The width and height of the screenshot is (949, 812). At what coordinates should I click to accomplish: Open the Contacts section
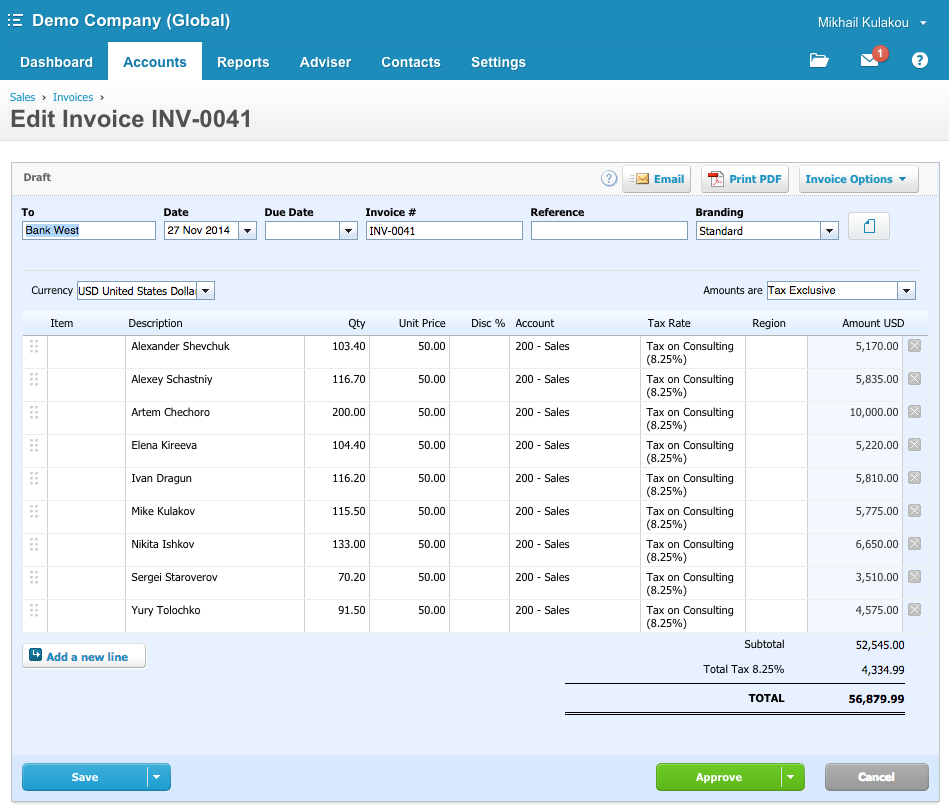410,61
